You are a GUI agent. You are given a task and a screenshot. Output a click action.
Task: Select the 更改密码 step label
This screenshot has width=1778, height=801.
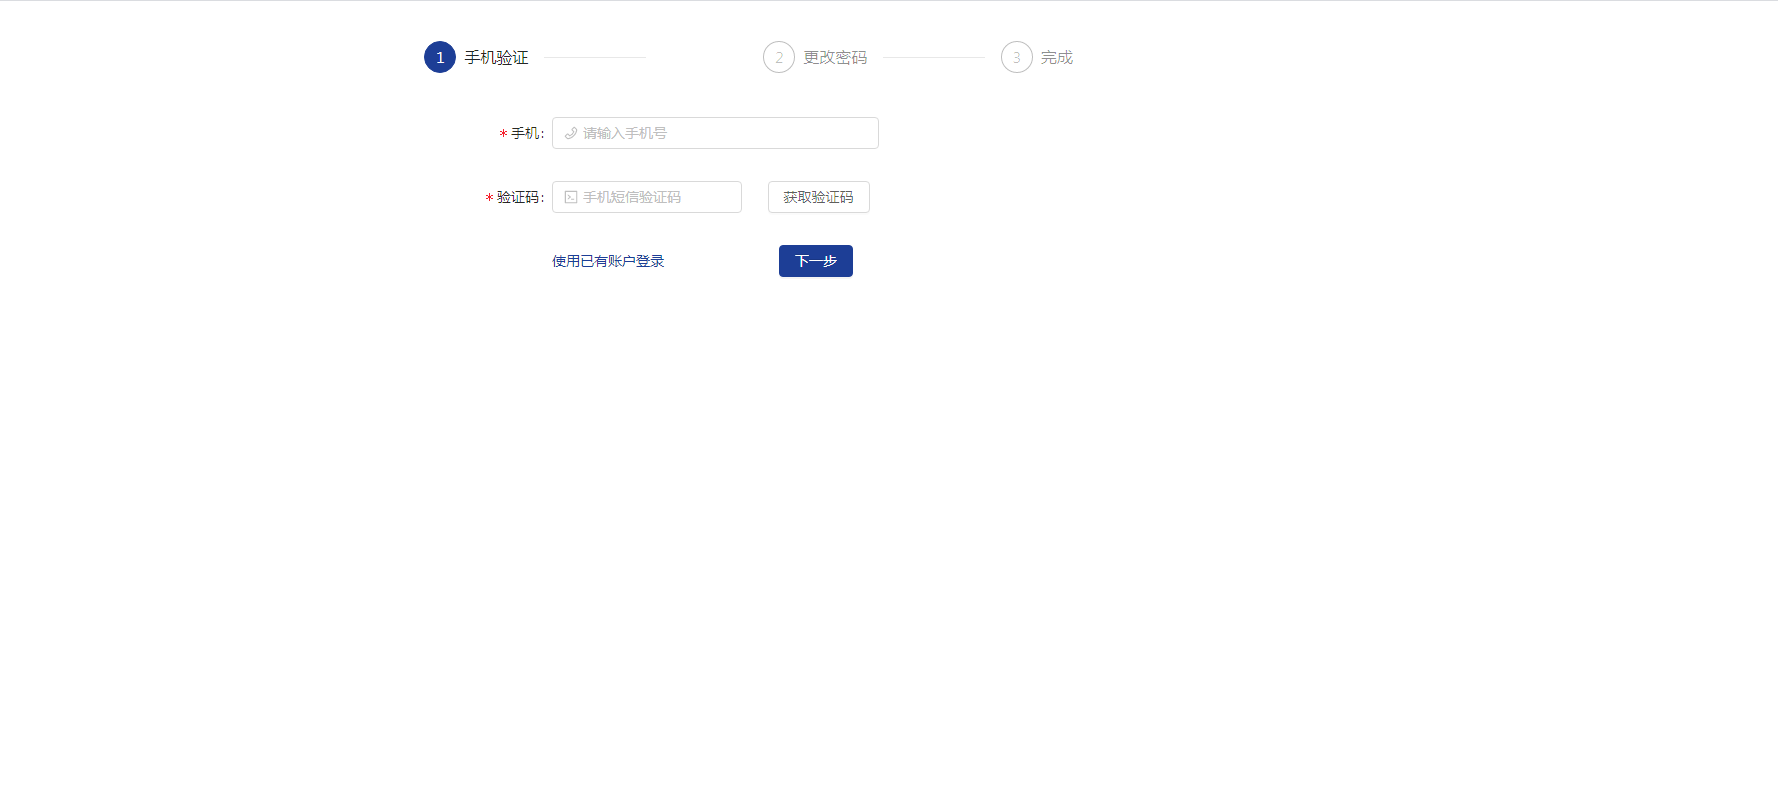point(835,57)
